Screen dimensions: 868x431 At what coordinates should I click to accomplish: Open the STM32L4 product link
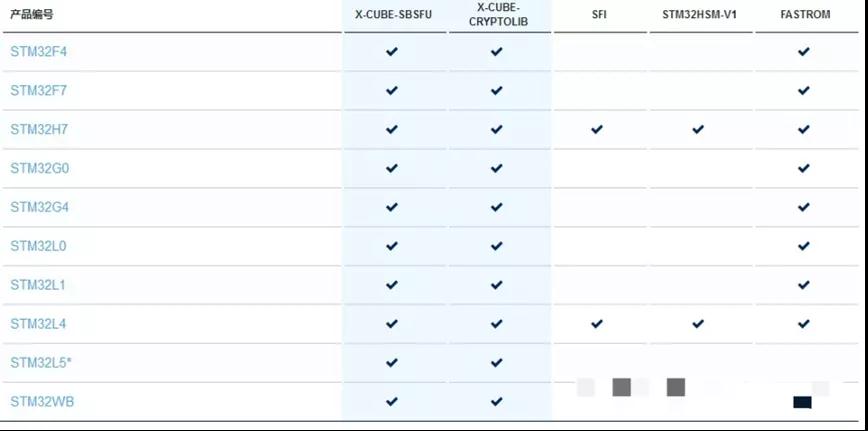coord(38,324)
